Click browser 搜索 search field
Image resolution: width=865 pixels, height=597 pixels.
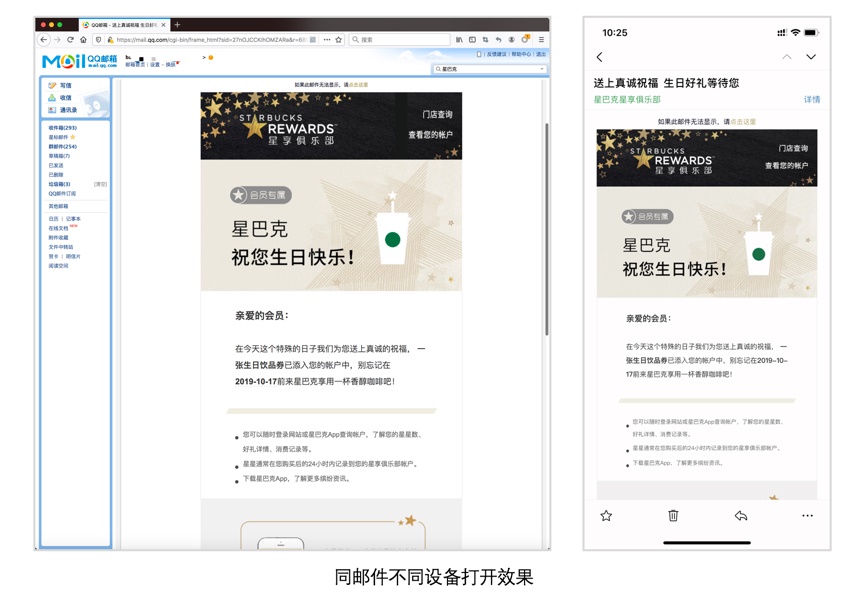[x=400, y=40]
